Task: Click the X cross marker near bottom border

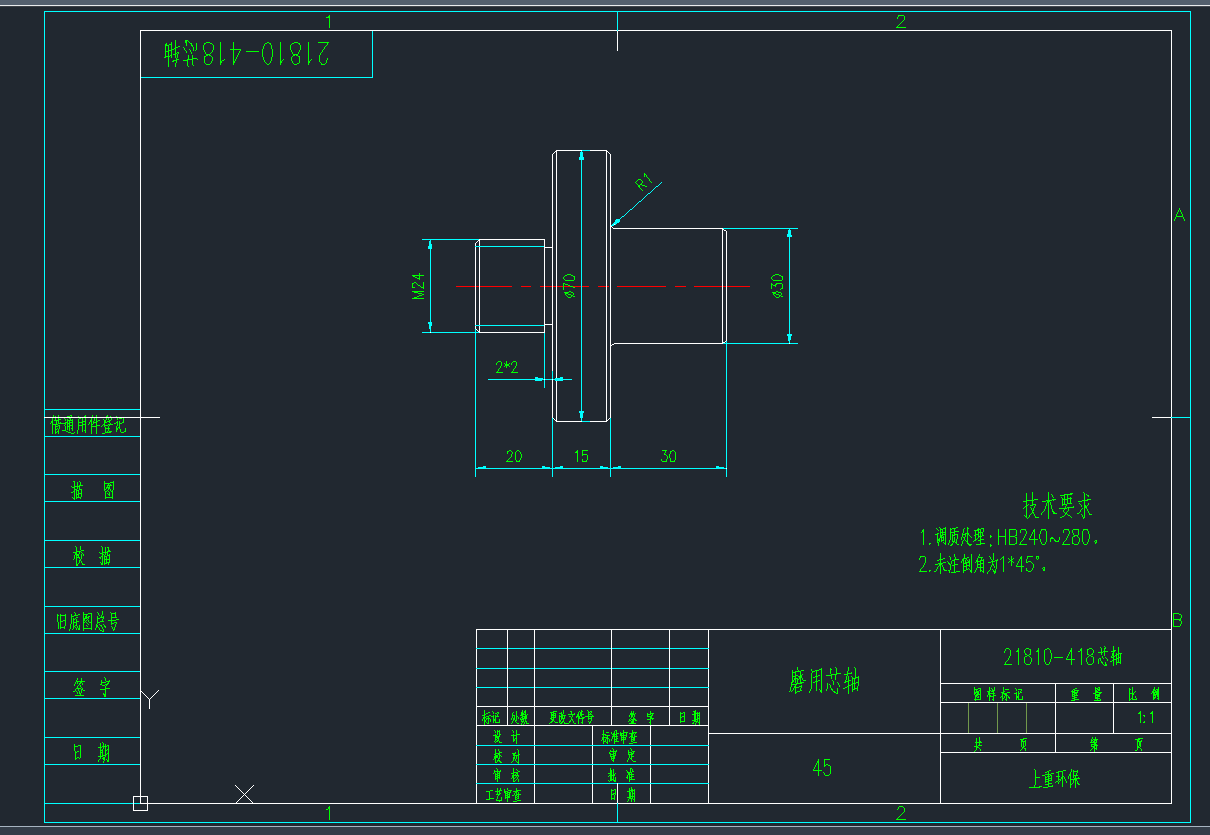Action: click(244, 794)
